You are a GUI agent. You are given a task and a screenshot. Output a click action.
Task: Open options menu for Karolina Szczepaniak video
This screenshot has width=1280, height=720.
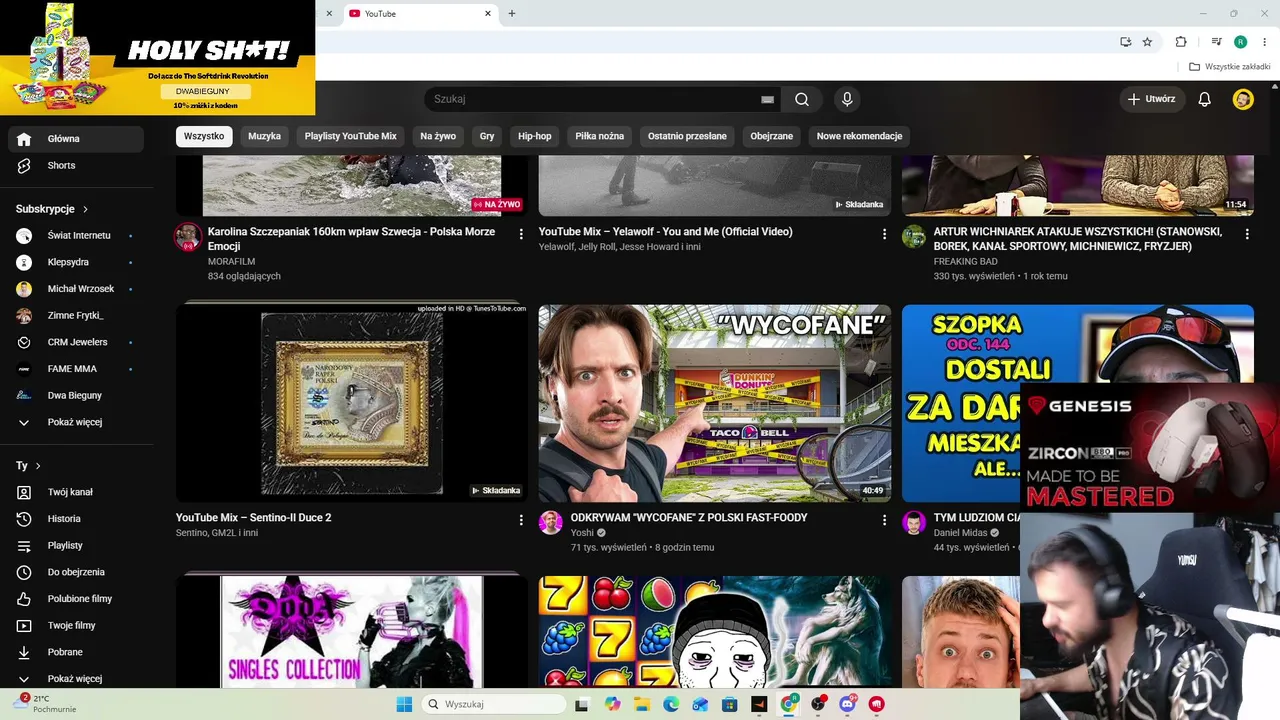click(521, 234)
